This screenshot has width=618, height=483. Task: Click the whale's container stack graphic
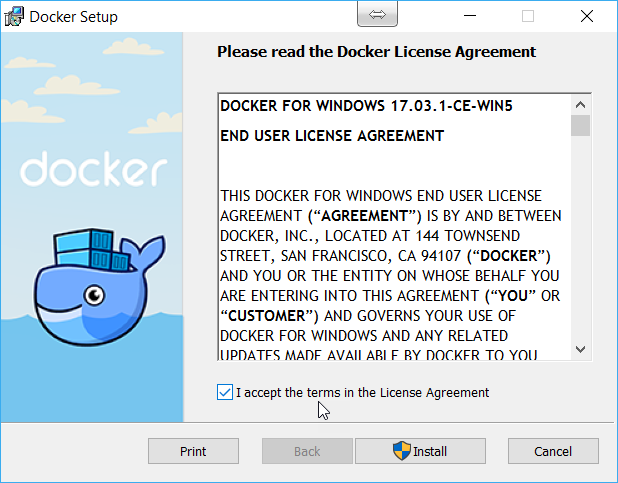pos(92,249)
